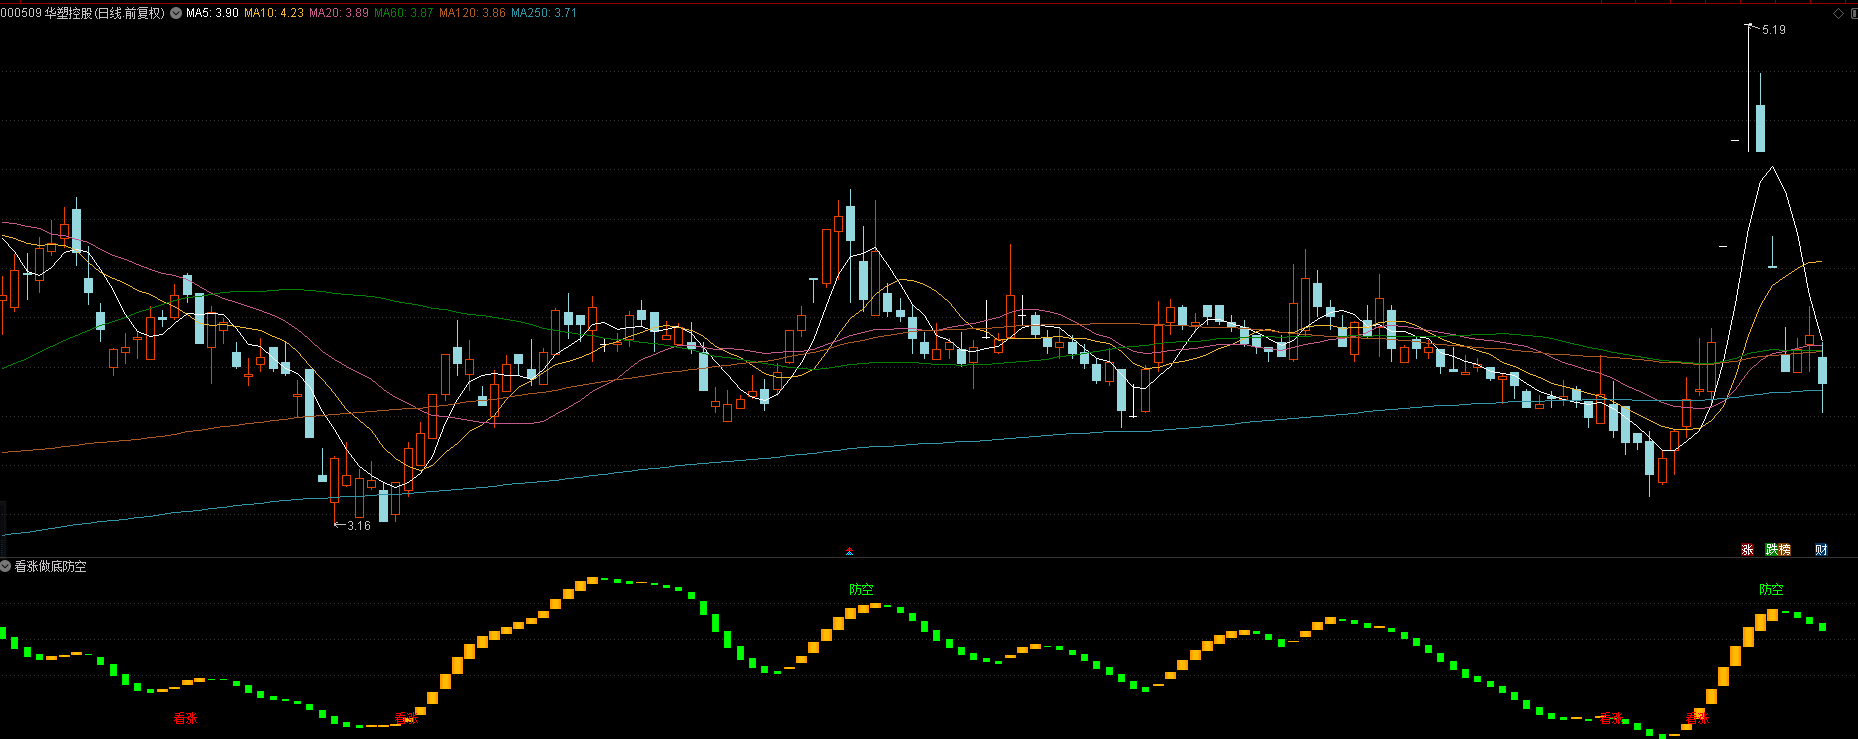
Task: Click the middle green 防空 signal label
Action: coord(861,590)
